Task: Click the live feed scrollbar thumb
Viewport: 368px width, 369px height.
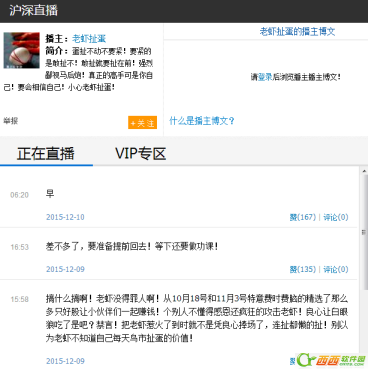Action: click(x=364, y=232)
